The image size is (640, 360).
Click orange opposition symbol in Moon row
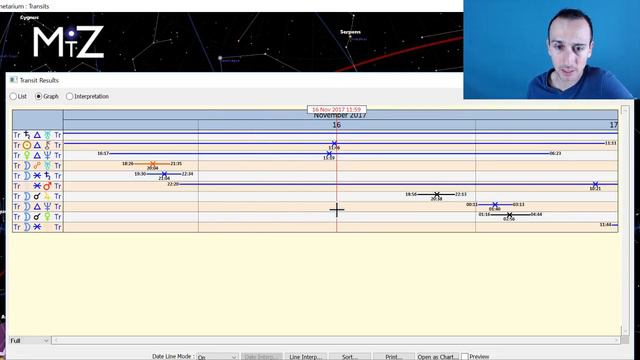(37, 165)
